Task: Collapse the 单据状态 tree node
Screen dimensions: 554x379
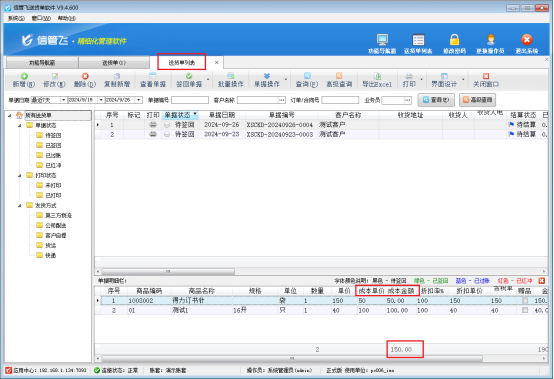Action: click(x=20, y=125)
